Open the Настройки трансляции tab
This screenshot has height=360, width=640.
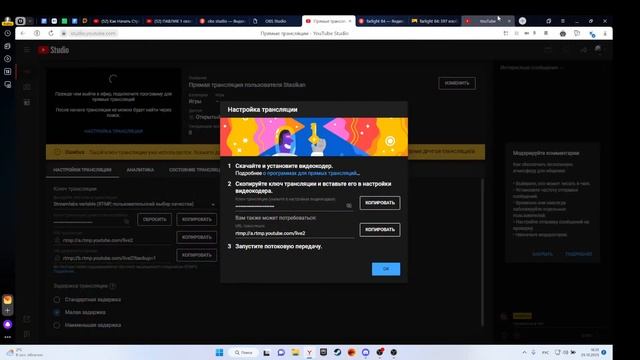click(x=82, y=170)
